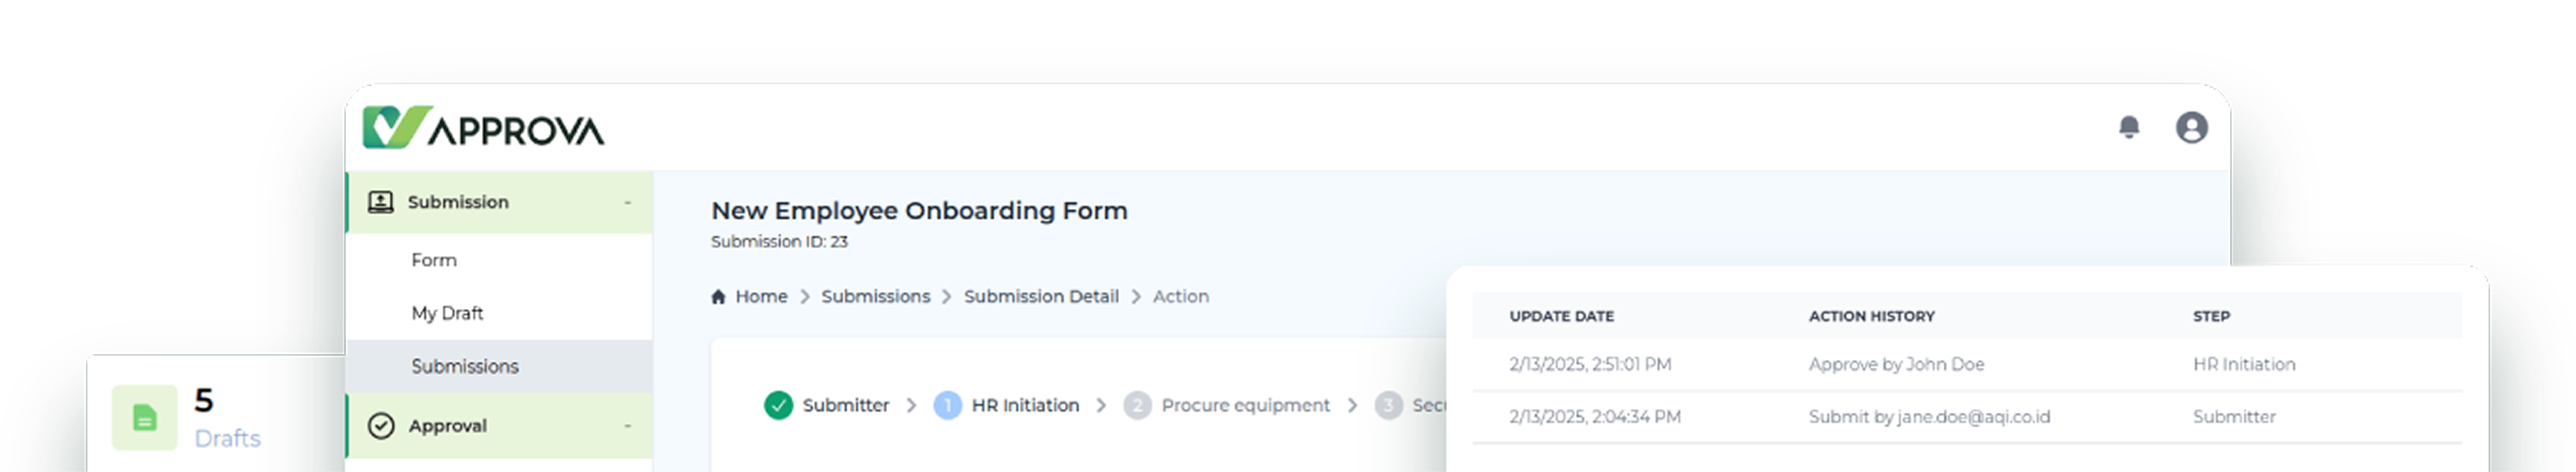Open the user profile avatar
The width and height of the screenshot is (2576, 472).
coord(2191,127)
